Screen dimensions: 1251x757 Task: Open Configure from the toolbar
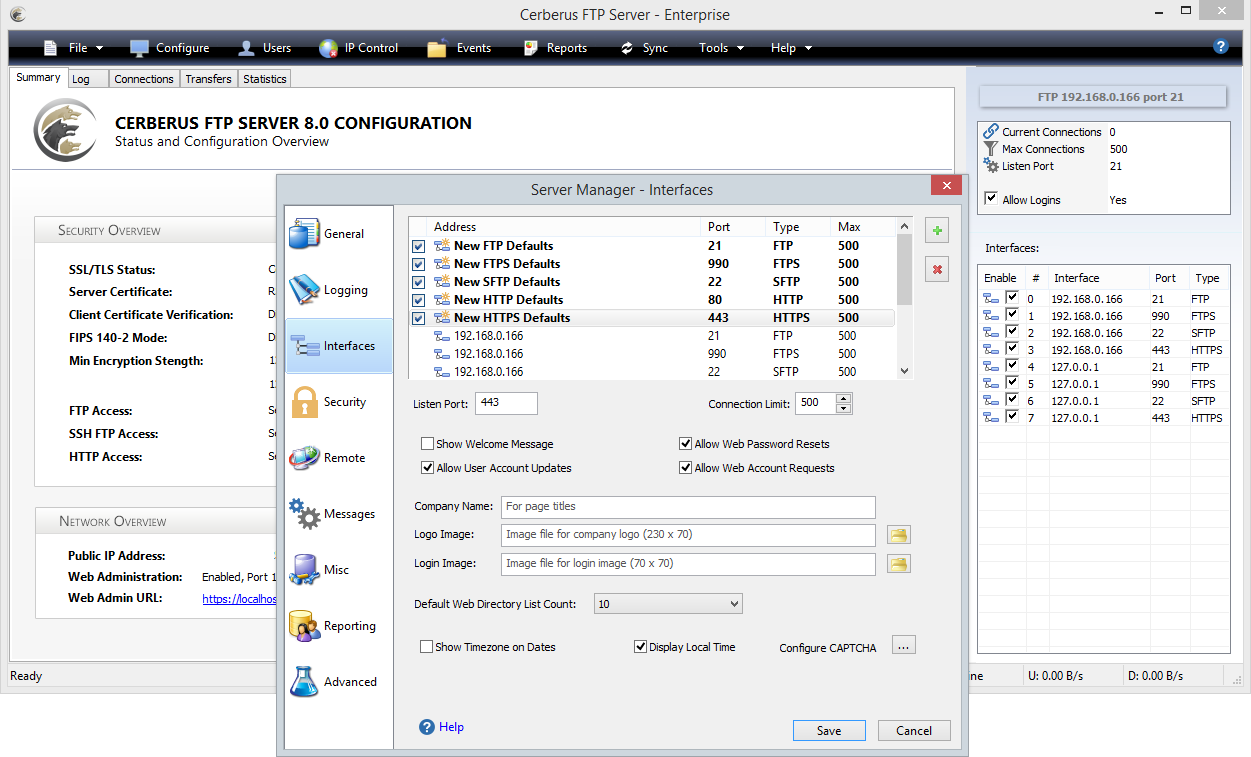169,48
